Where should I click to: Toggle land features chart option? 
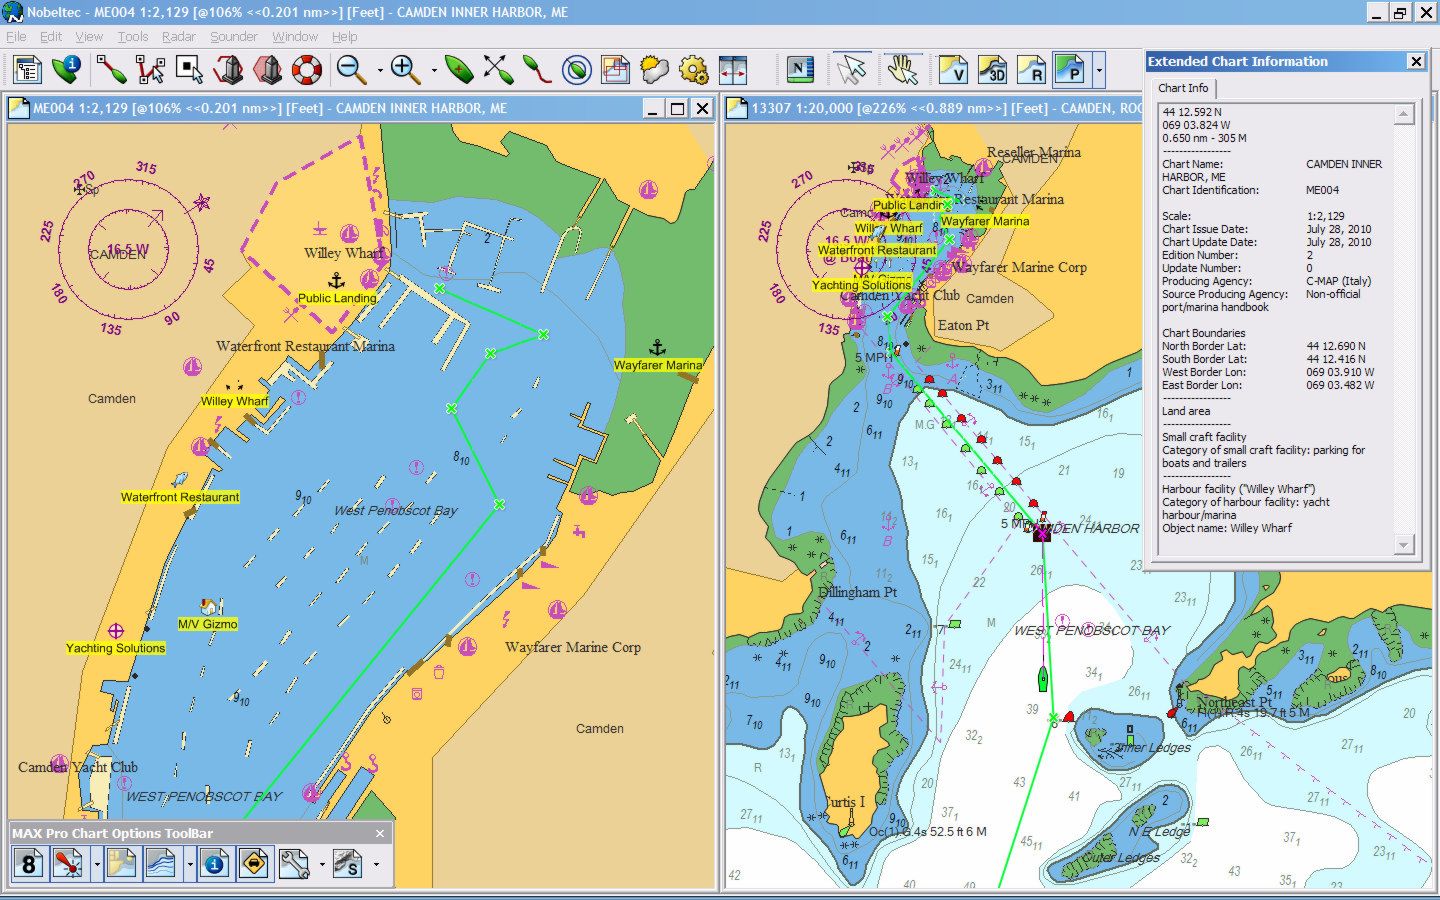coord(121,864)
